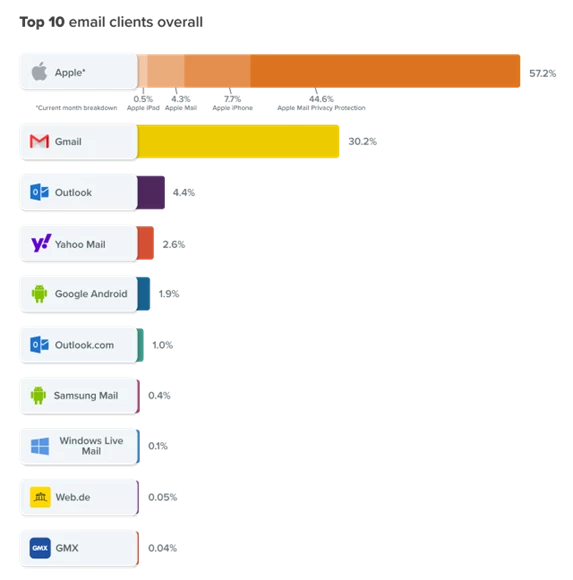Click the purple Outlook bar
The image size is (573, 580).
coord(151,192)
